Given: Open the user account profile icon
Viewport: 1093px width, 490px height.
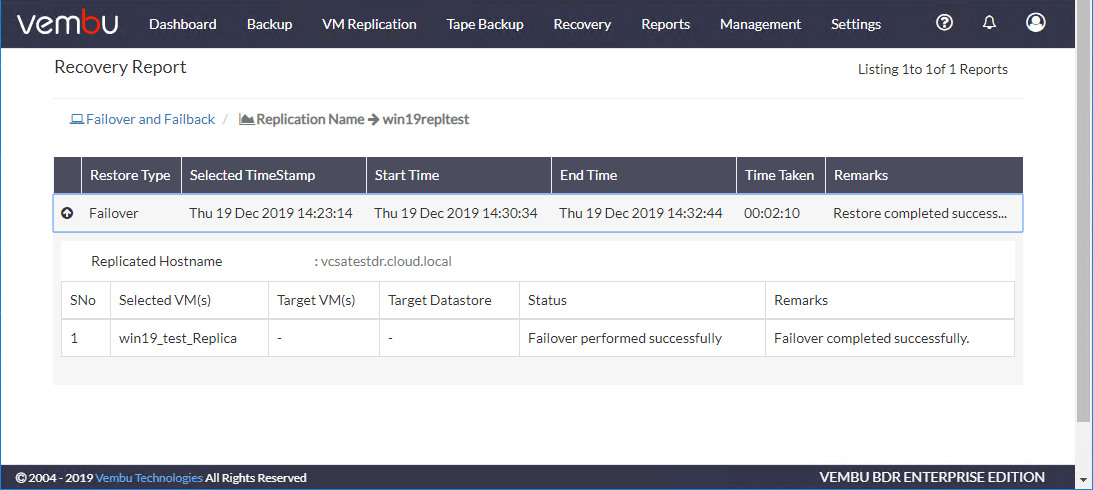Looking at the screenshot, I should 1036,22.
